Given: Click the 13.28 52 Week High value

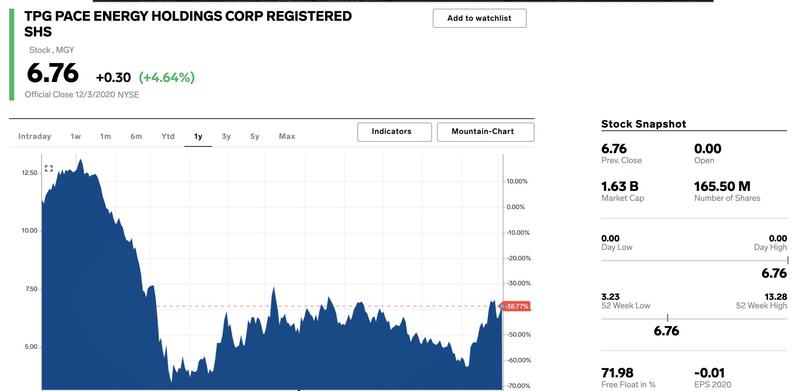Looking at the screenshot, I should tap(776, 297).
